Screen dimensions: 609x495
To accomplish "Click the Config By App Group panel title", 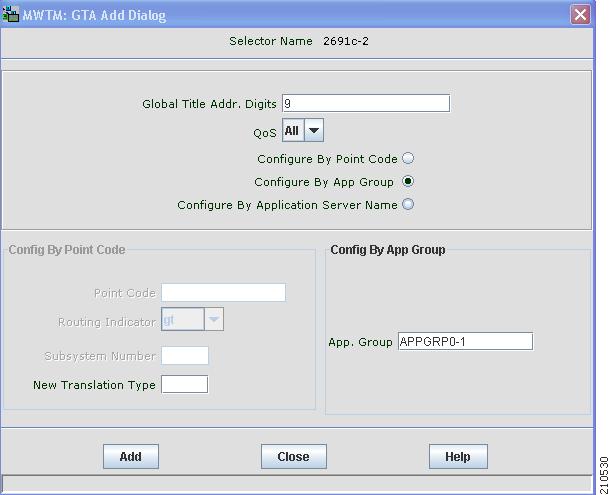I will click(x=388, y=250).
